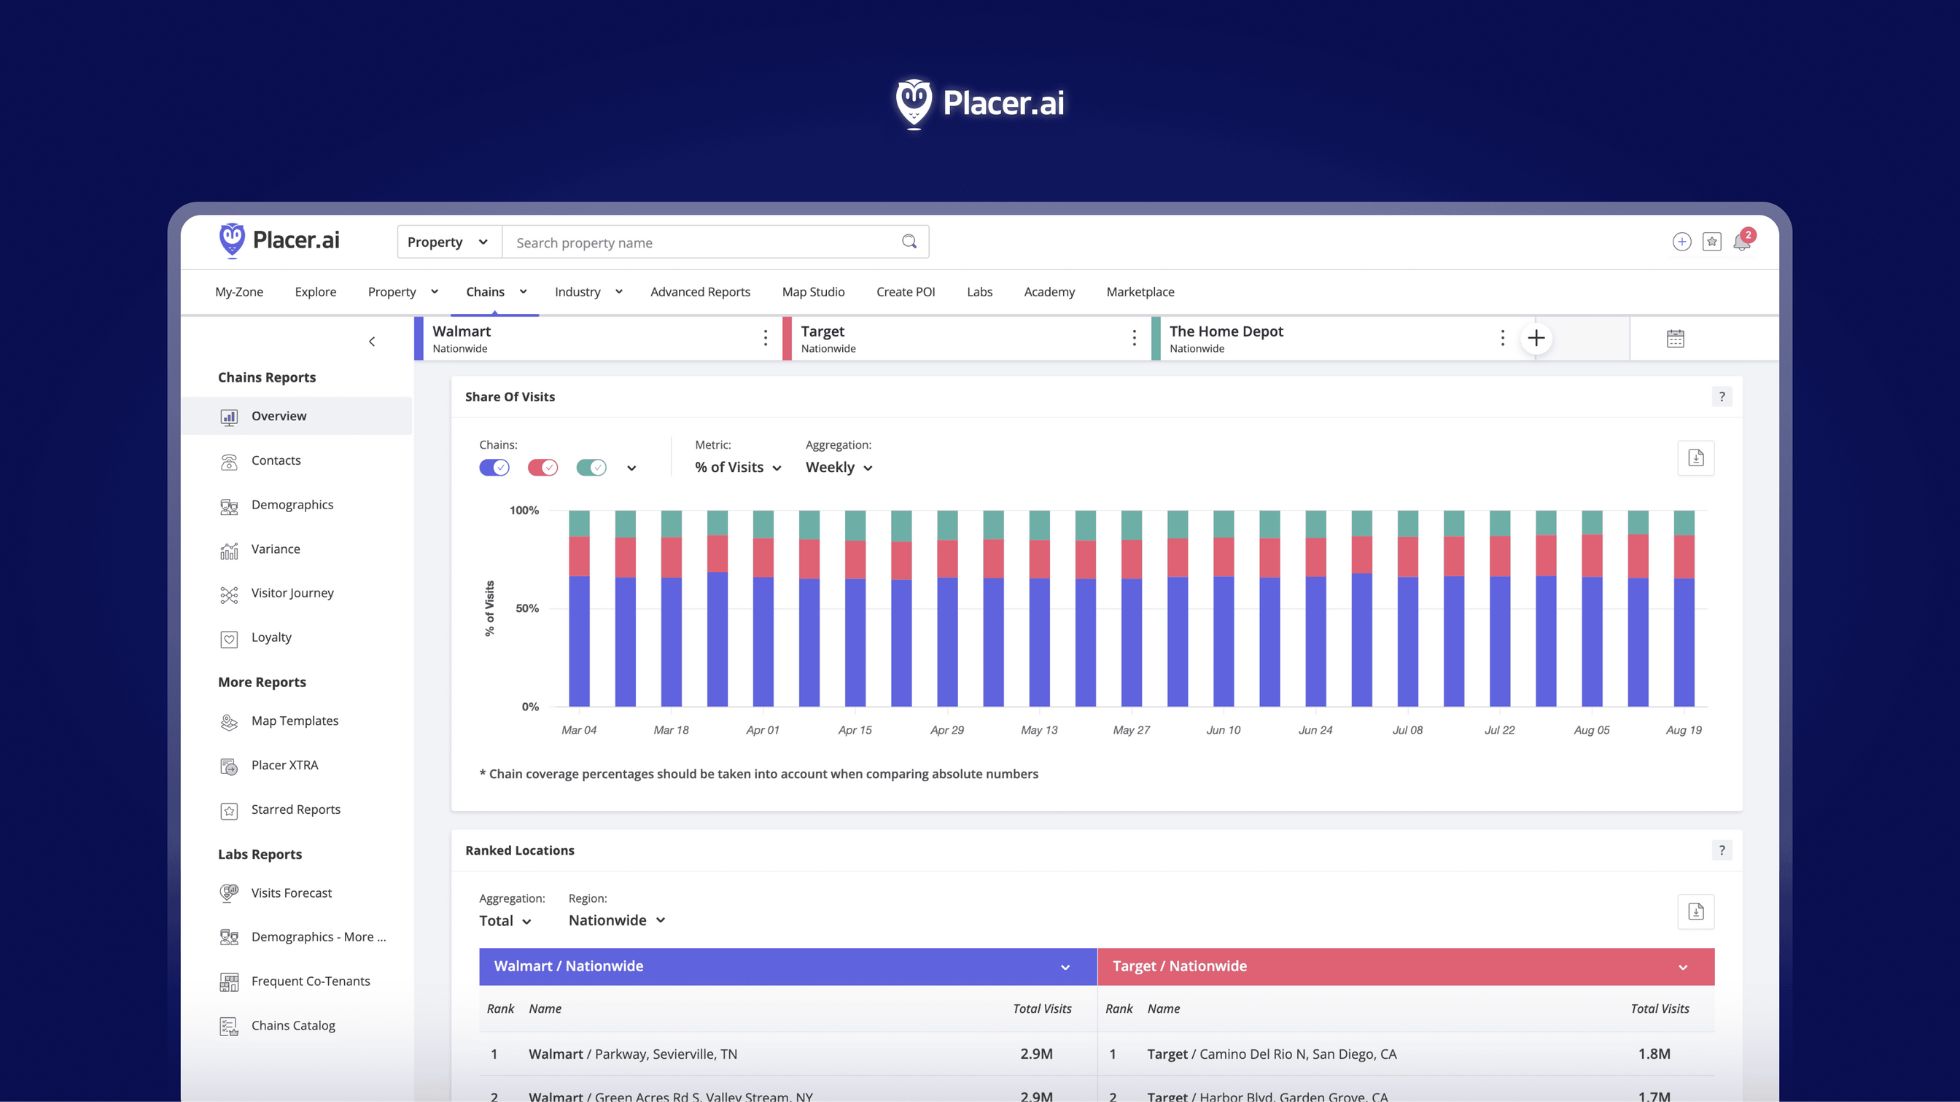Disable the Walmart chain toggle
1960x1102 pixels.
(494, 467)
